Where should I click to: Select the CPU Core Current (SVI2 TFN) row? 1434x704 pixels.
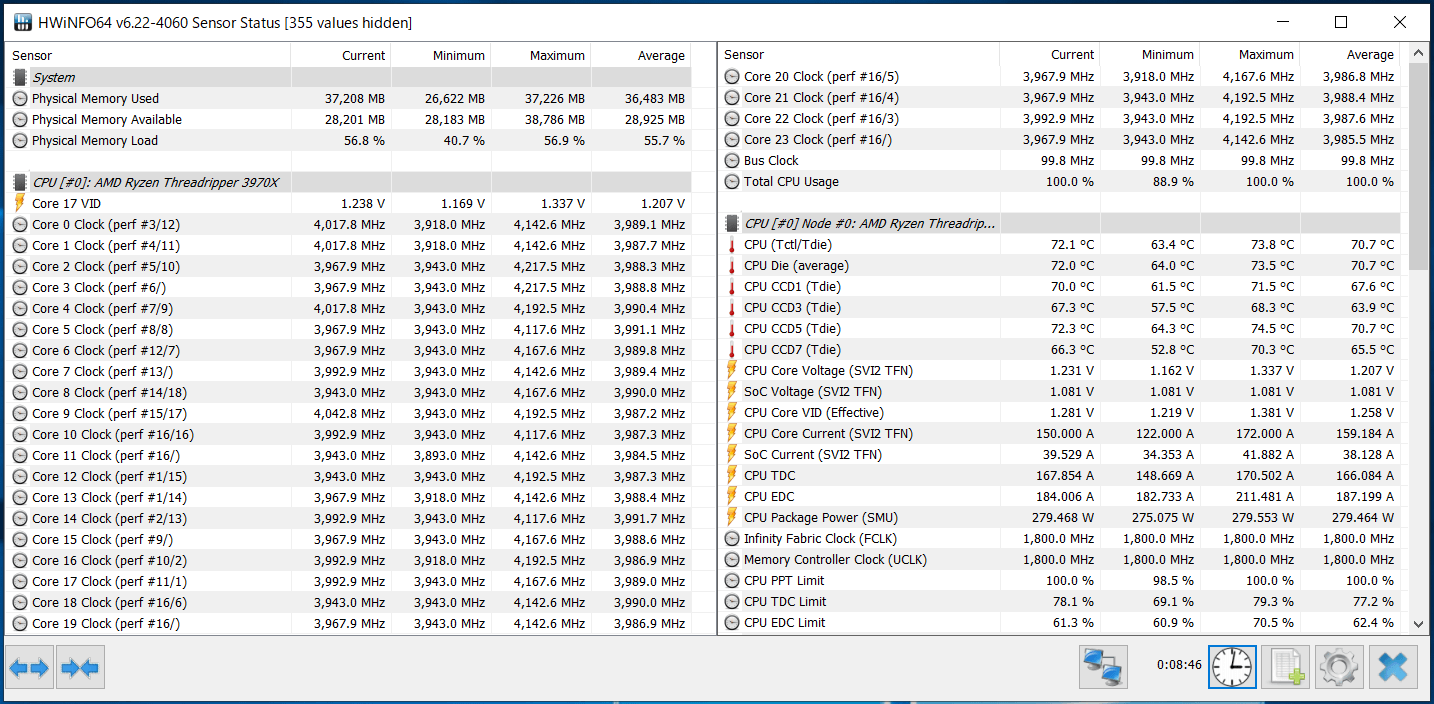click(x=1059, y=434)
